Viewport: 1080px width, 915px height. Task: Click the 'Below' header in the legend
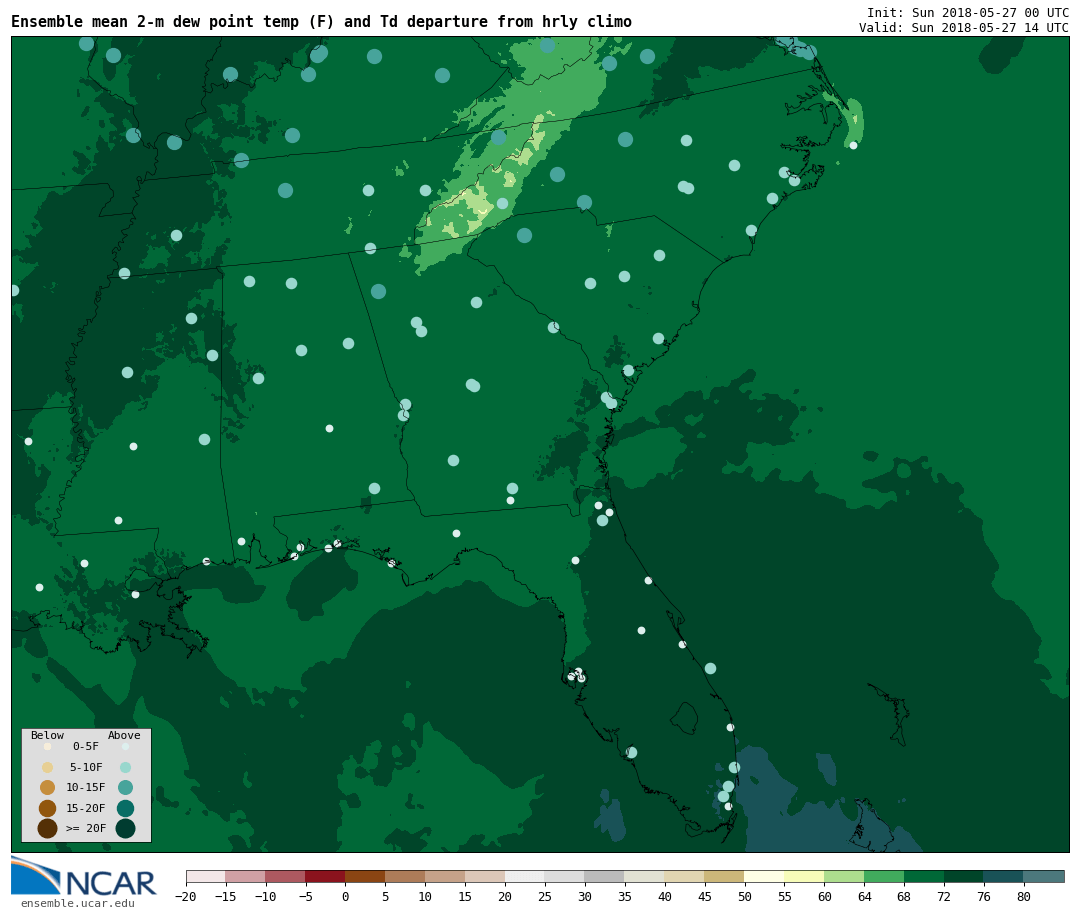click(x=47, y=736)
